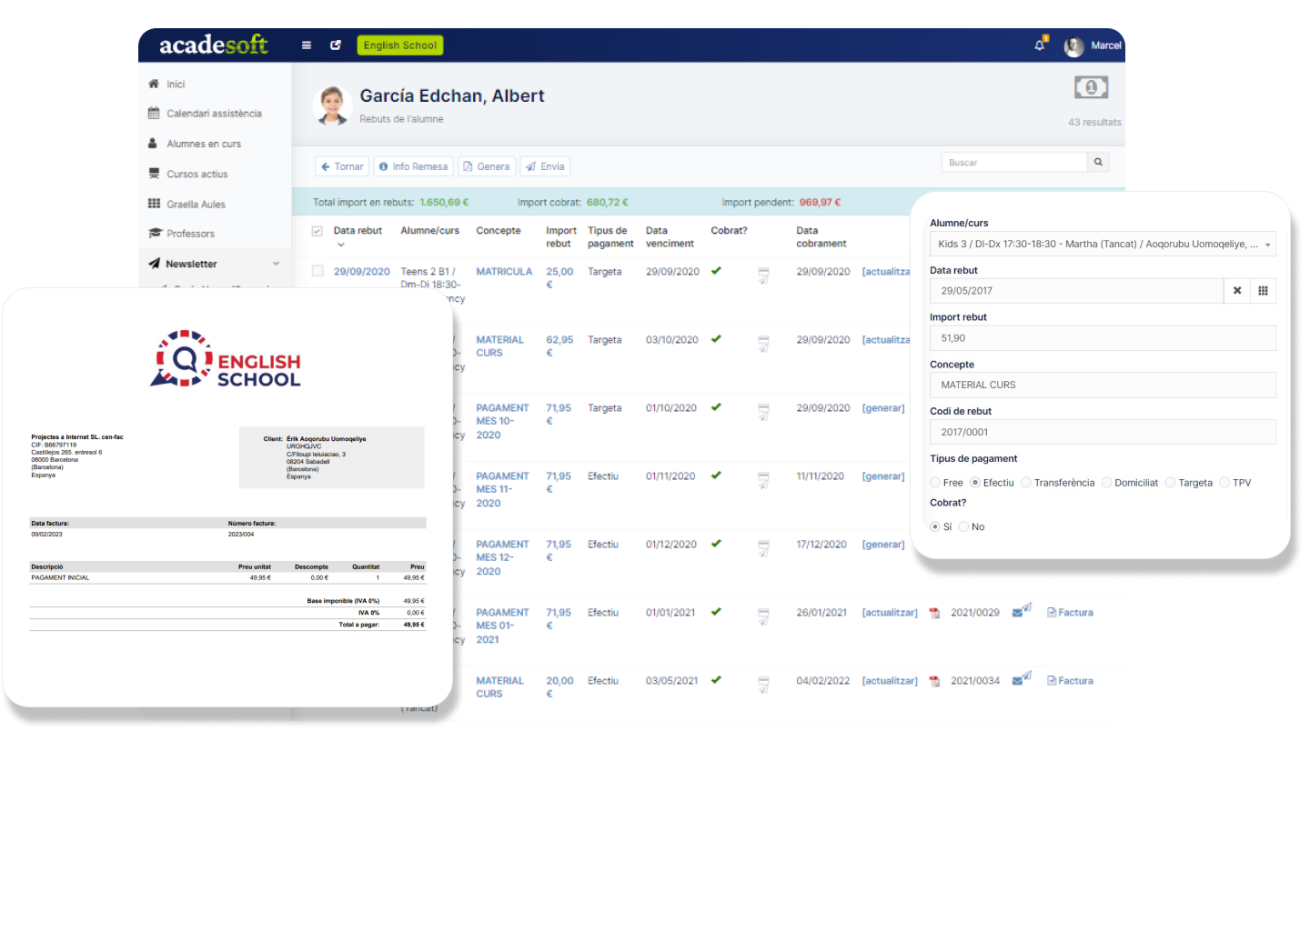Screen dimensions: 1310x931
Task: Click [actualitzar] in the 26/01/2021 row
Action: (889, 613)
